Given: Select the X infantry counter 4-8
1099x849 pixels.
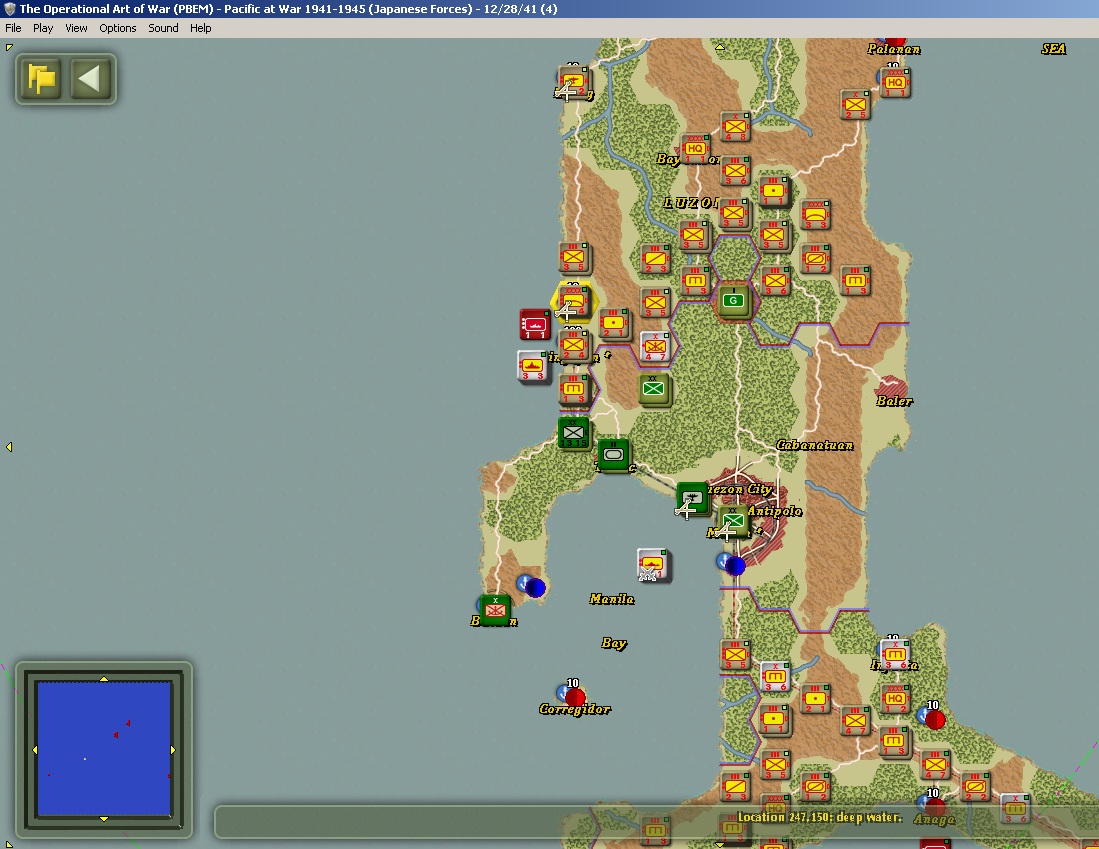Looking at the screenshot, I should click(x=735, y=127).
